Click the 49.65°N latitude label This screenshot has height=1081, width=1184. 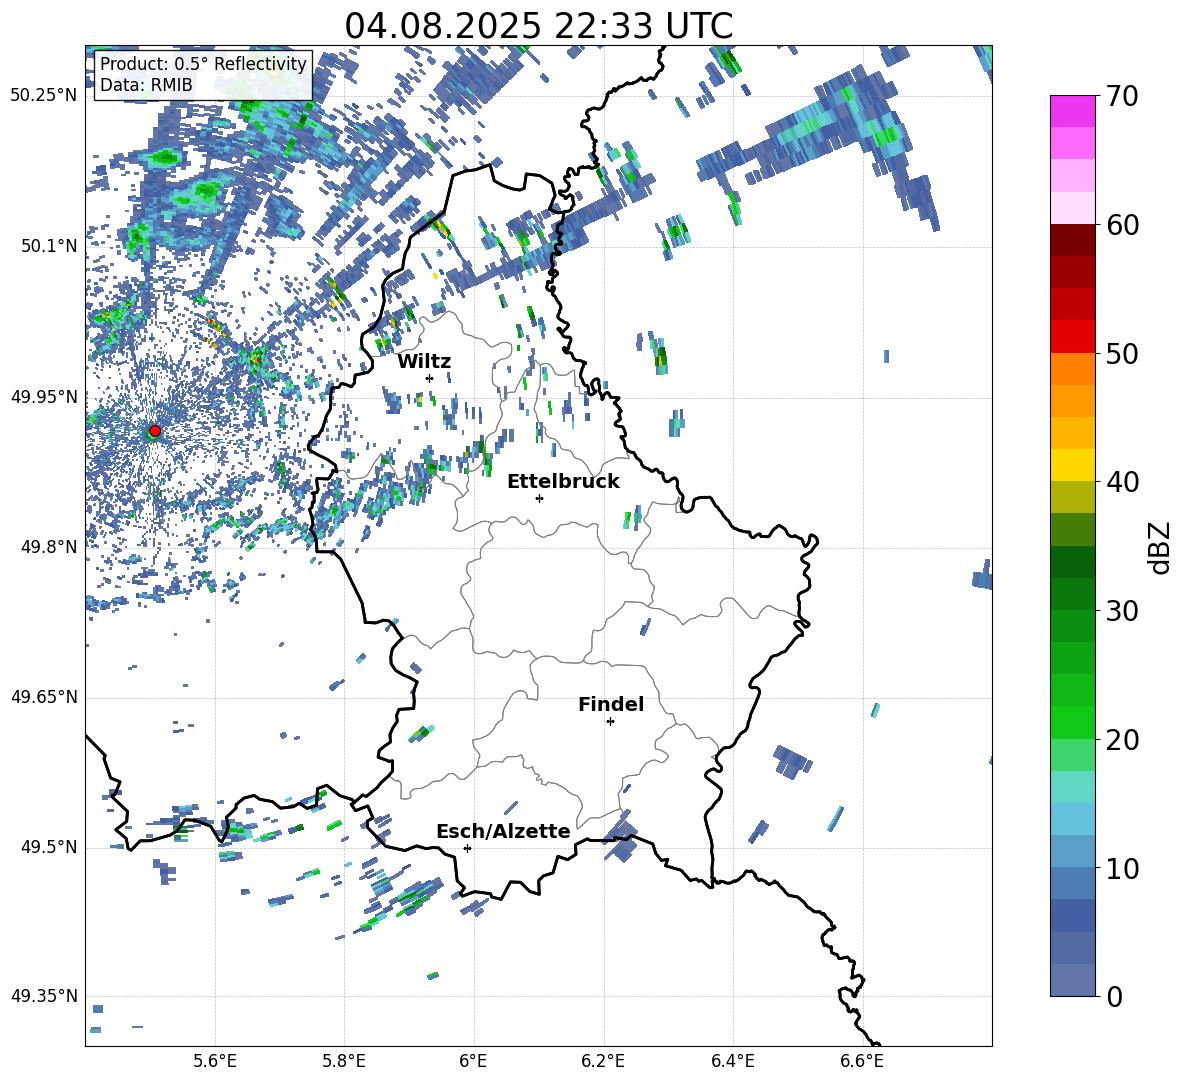(44, 697)
